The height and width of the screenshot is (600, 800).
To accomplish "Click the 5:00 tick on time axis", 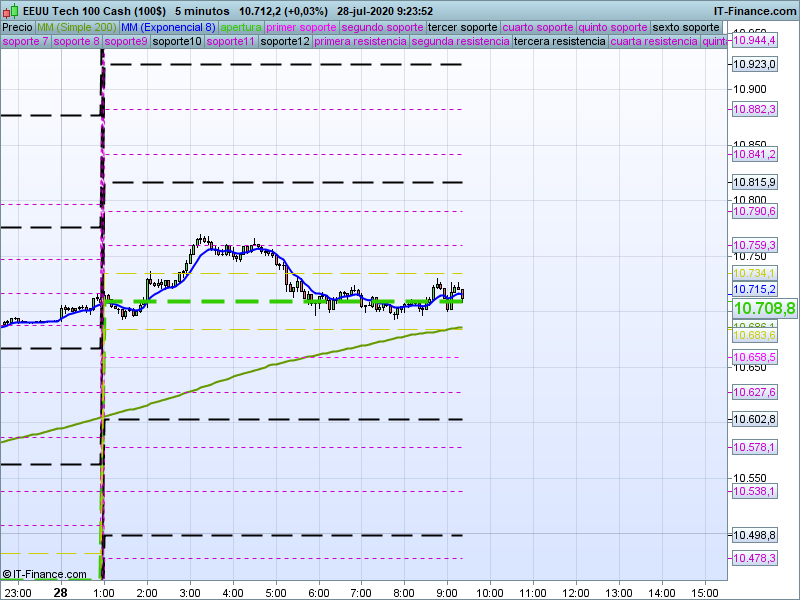I will pyautogui.click(x=276, y=592).
